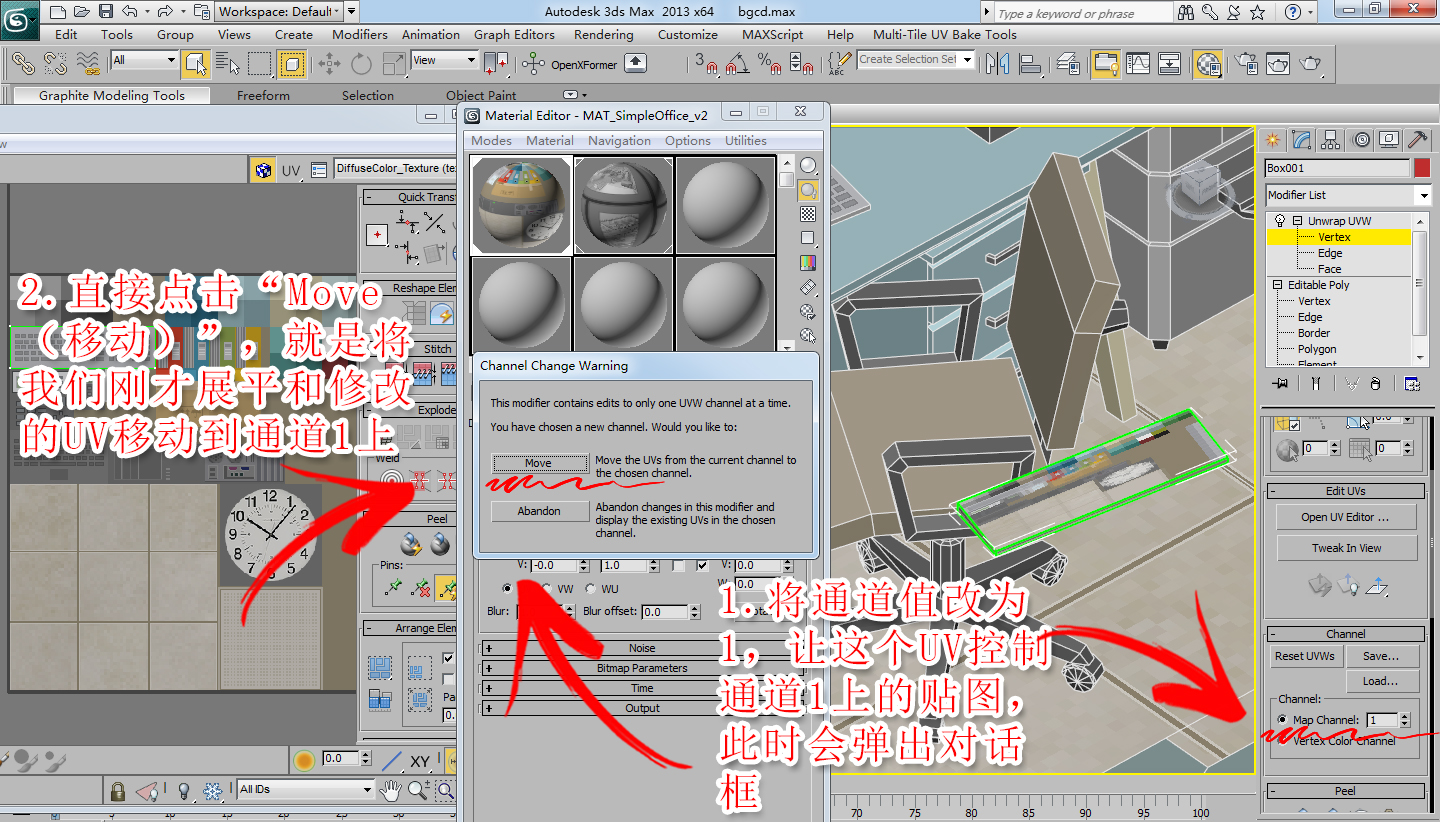1440x822 pixels.
Task: Activate the Select and Move tool
Action: [x=329, y=64]
